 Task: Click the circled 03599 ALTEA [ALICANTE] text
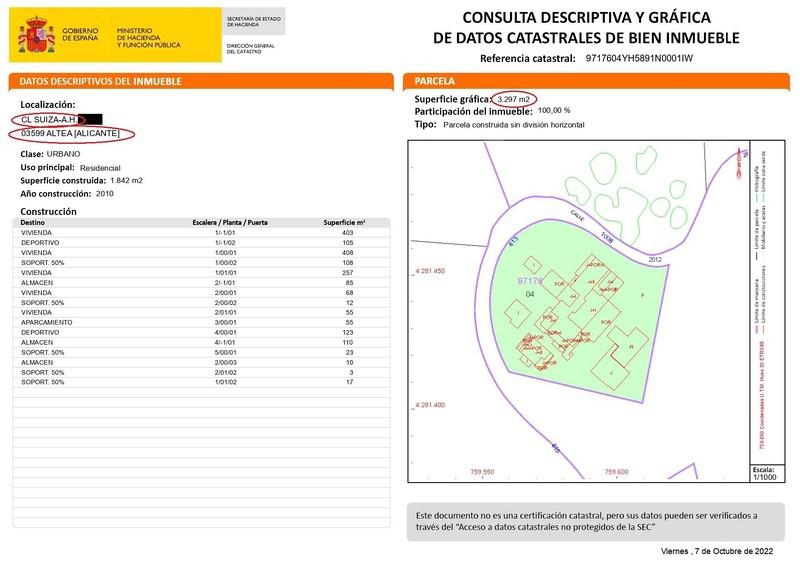click(71, 134)
